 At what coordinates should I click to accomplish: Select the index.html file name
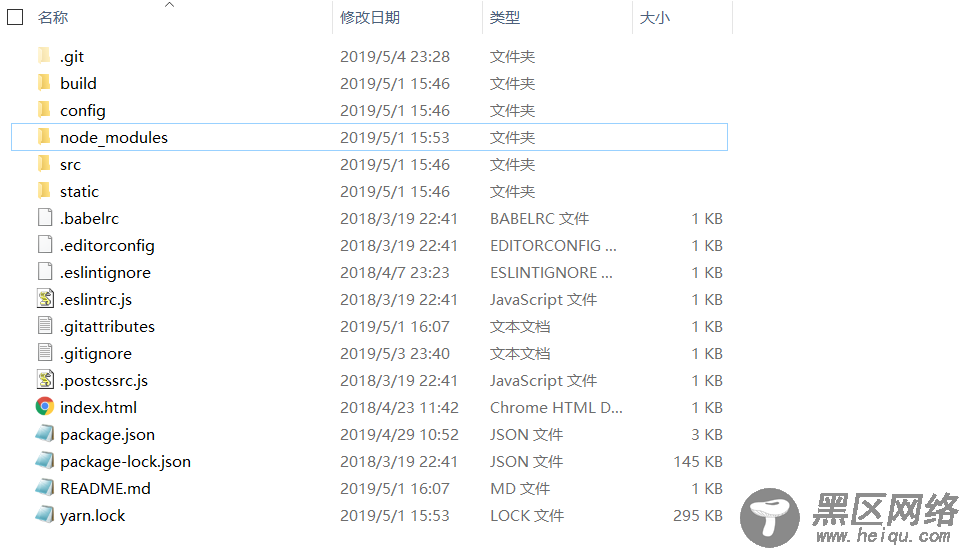point(99,407)
